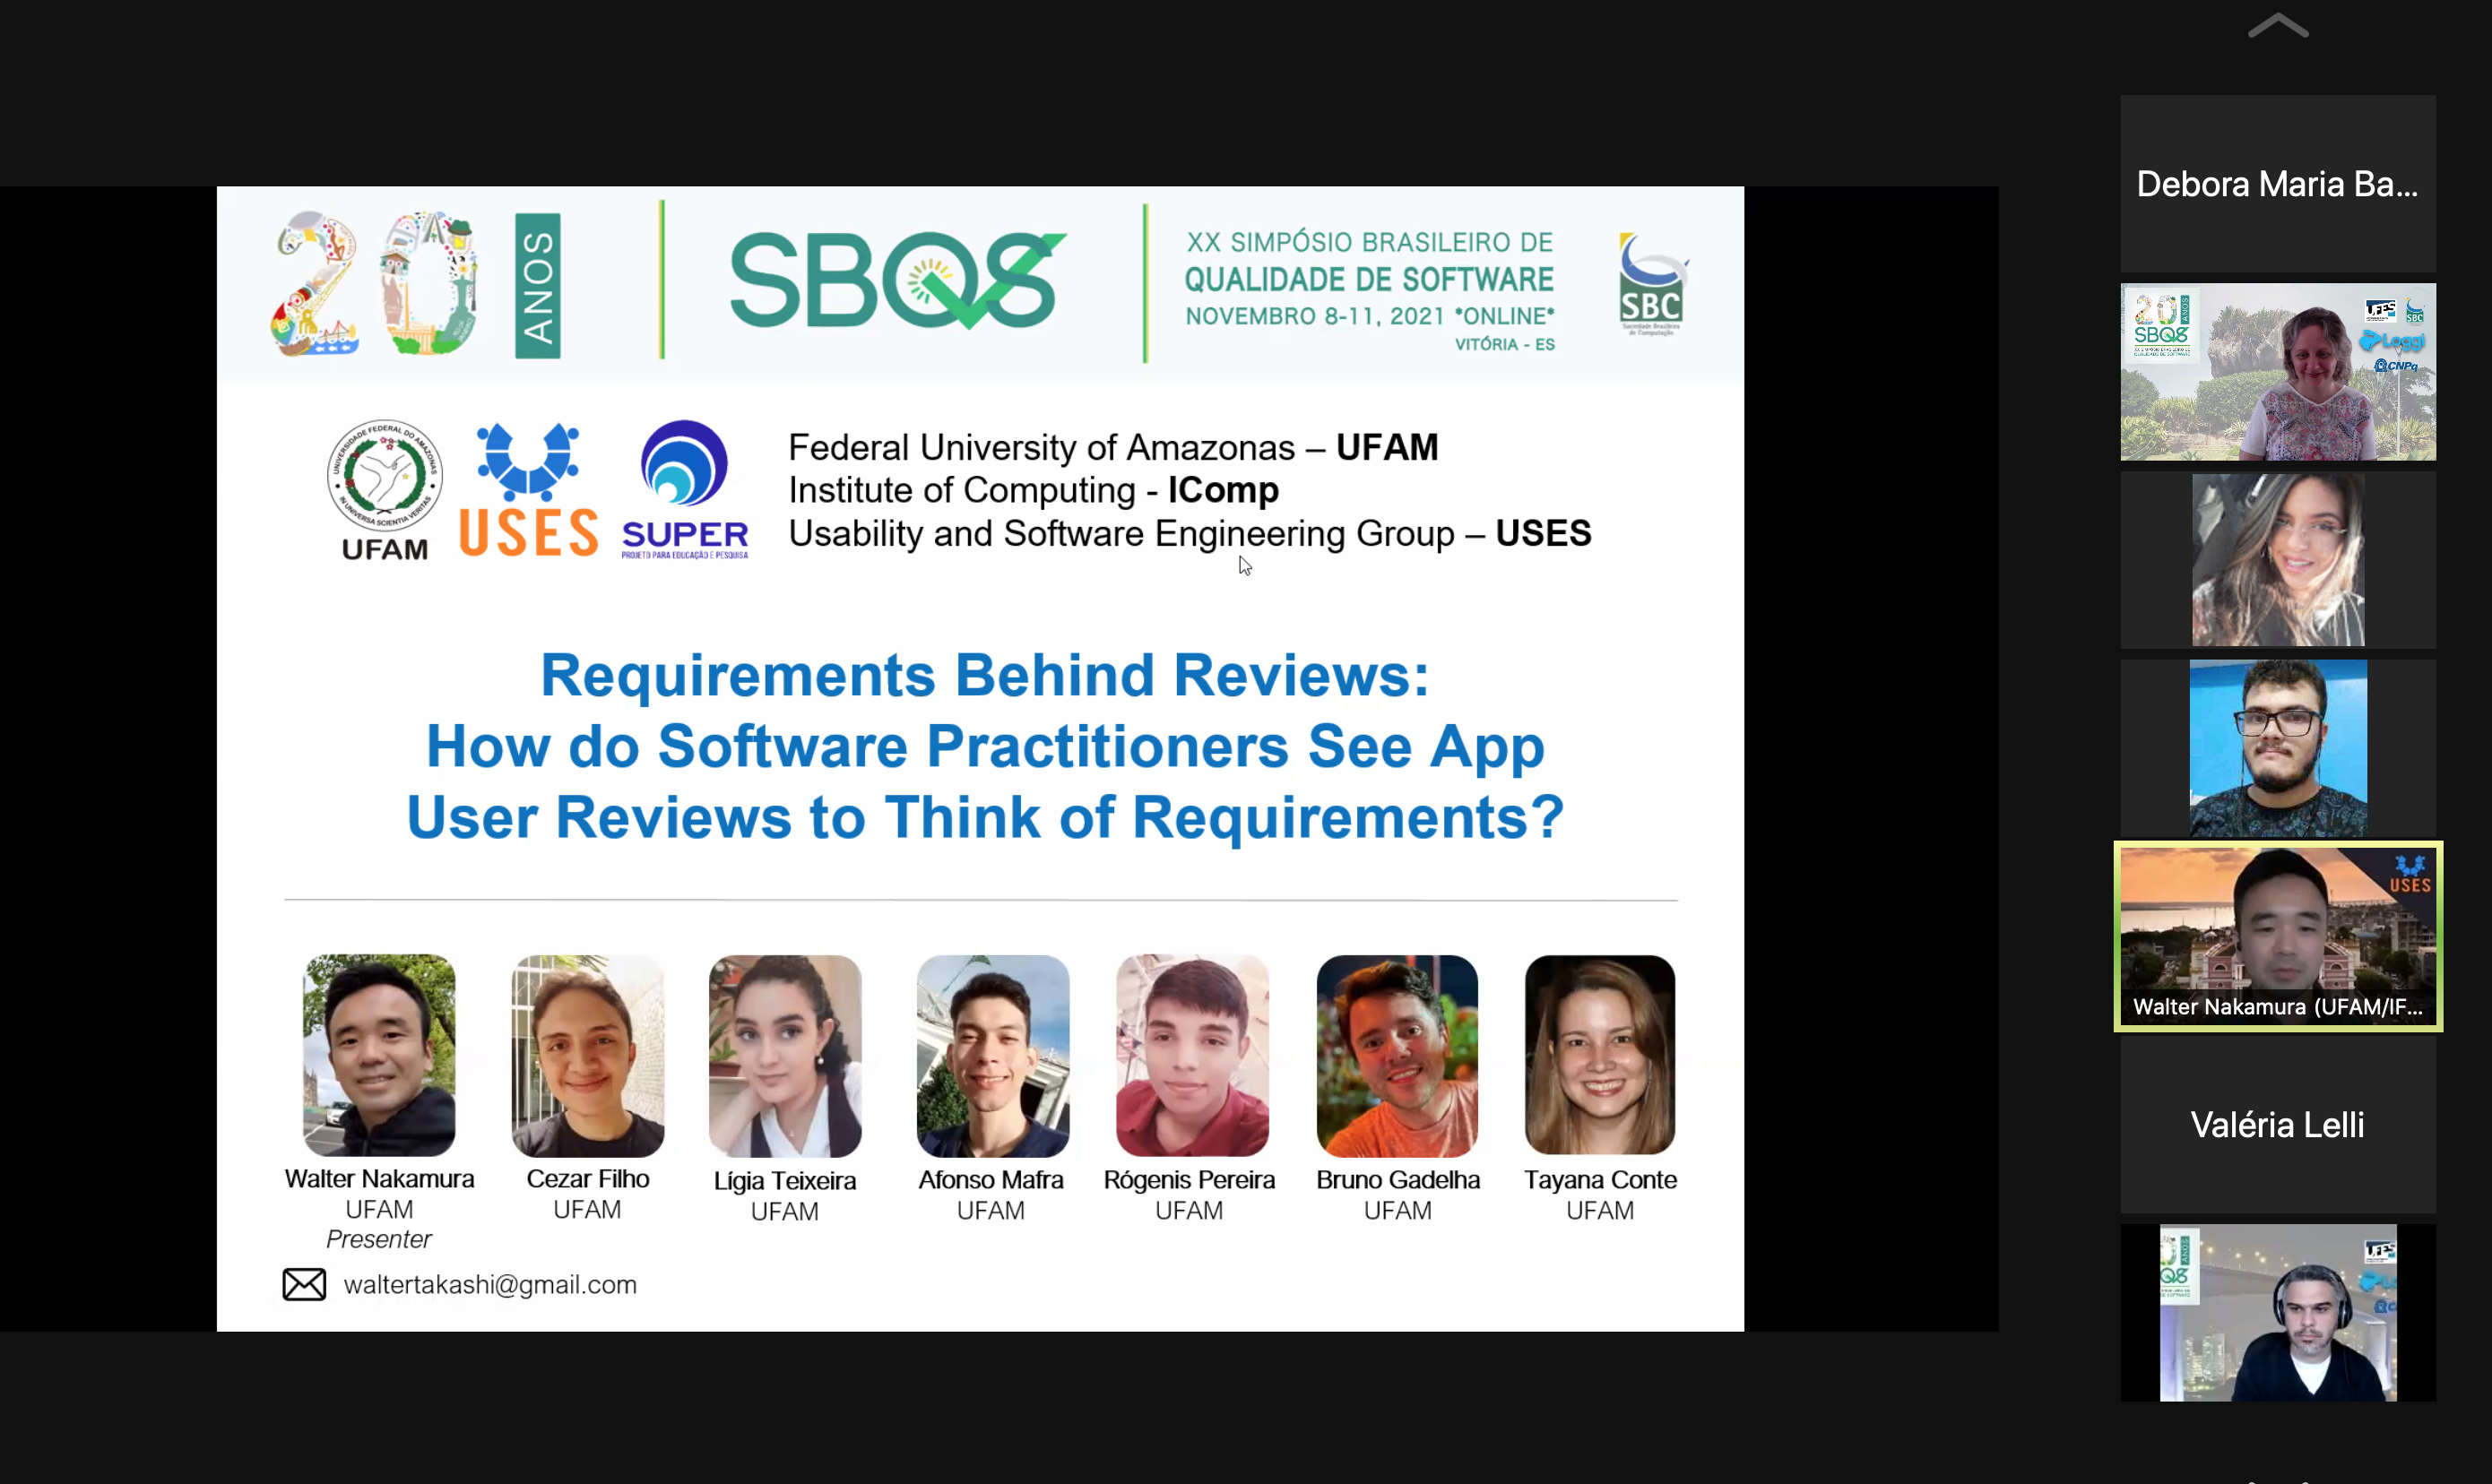Click Lígia Teixeira's photo on slide
Screen dimensions: 2492x1484
(785, 1055)
